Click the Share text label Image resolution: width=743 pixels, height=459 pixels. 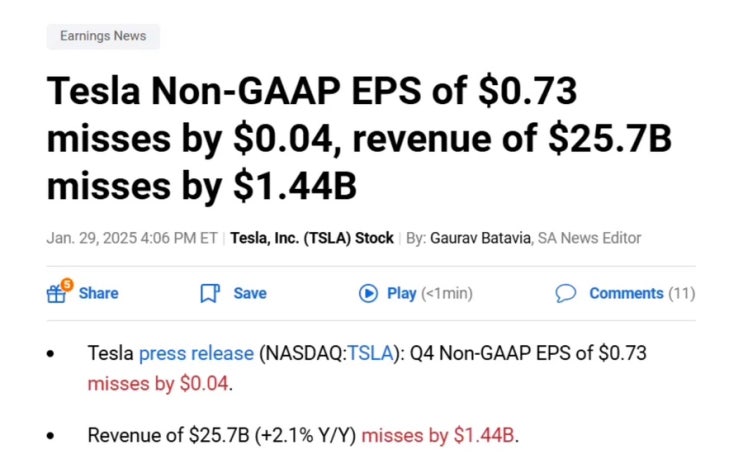pos(98,293)
